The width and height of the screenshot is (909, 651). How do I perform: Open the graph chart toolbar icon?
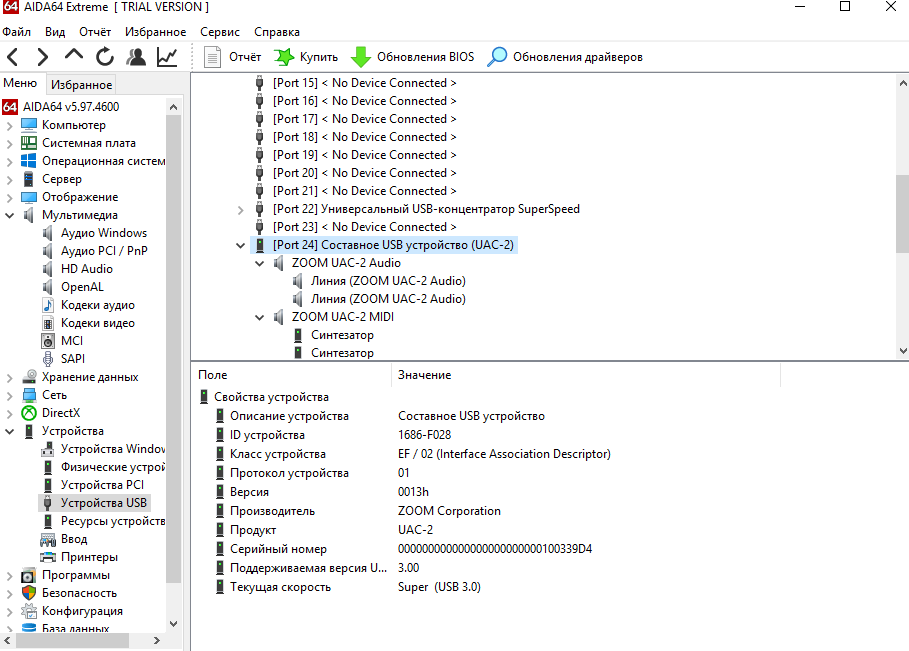pyautogui.click(x=168, y=57)
